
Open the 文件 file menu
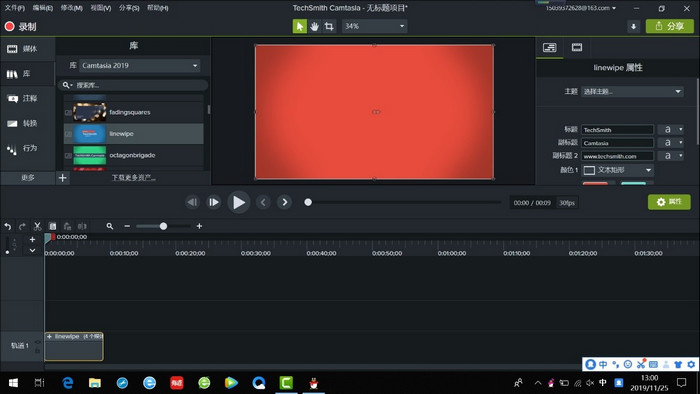click(x=14, y=8)
